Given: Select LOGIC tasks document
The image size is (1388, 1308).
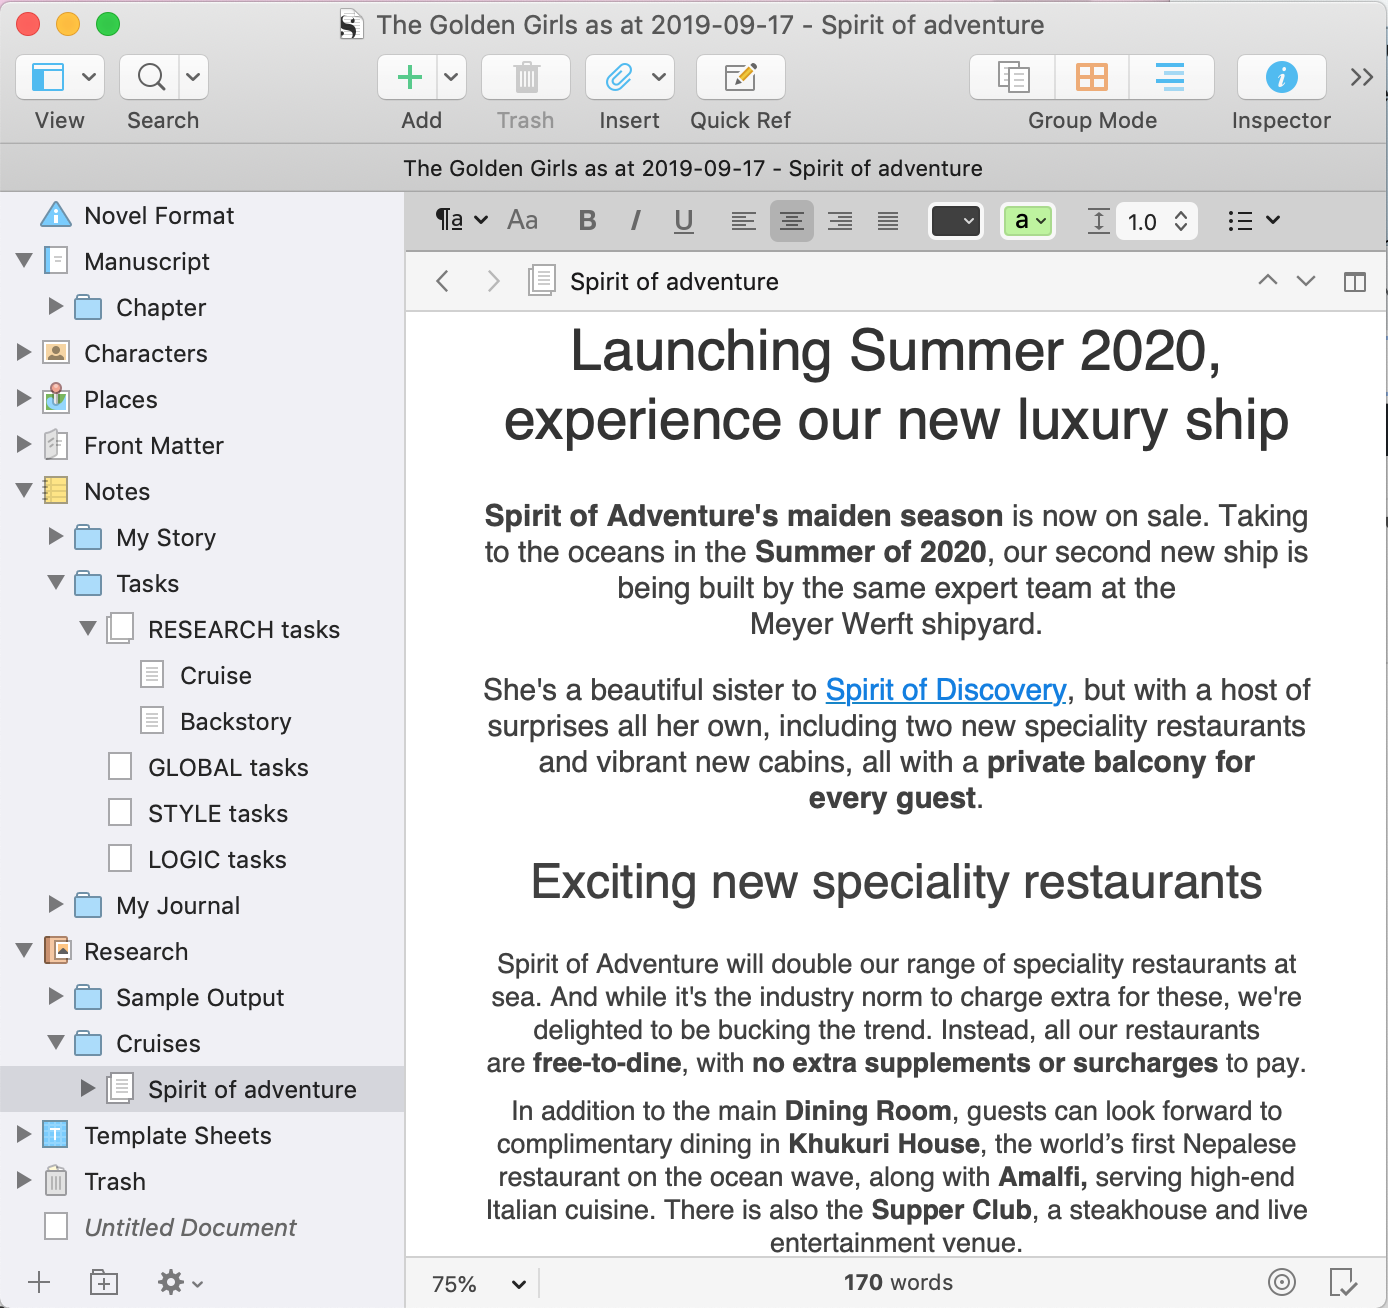Looking at the screenshot, I should click(x=217, y=860).
